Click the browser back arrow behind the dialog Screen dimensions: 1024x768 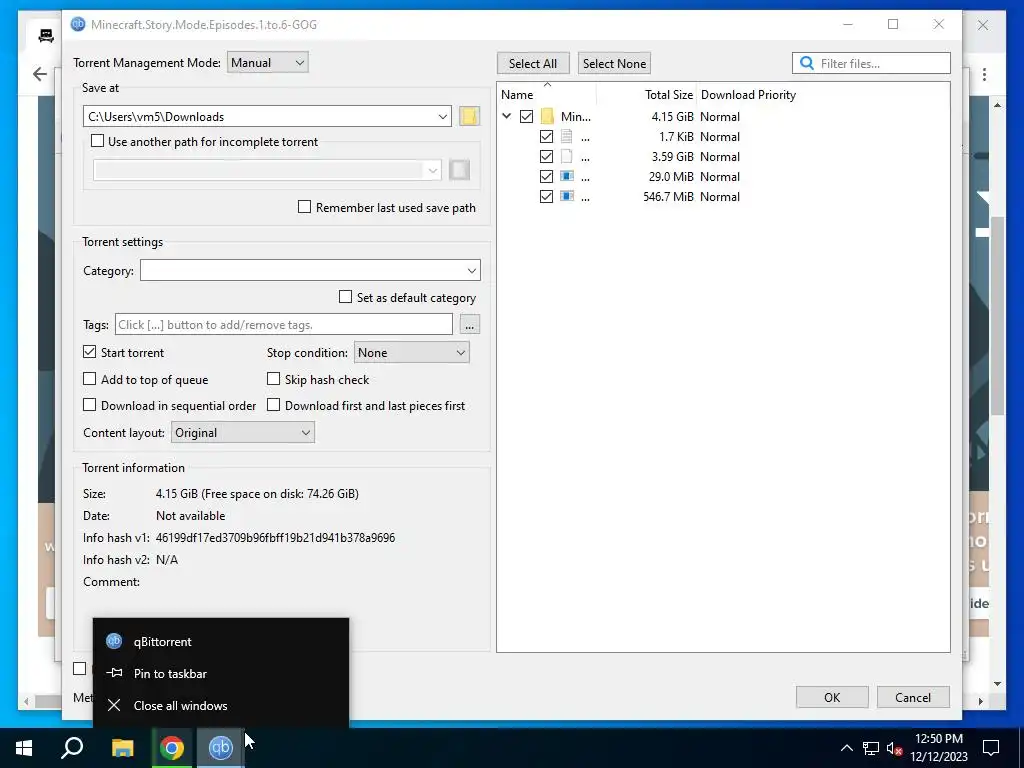(39, 74)
